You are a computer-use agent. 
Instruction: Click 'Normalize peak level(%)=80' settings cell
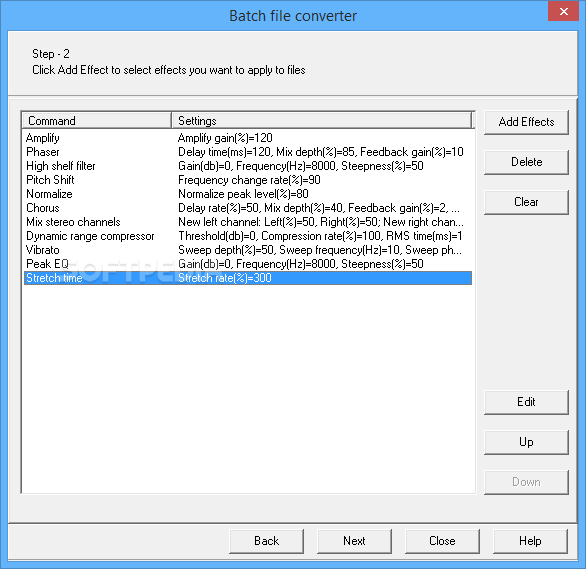243,194
